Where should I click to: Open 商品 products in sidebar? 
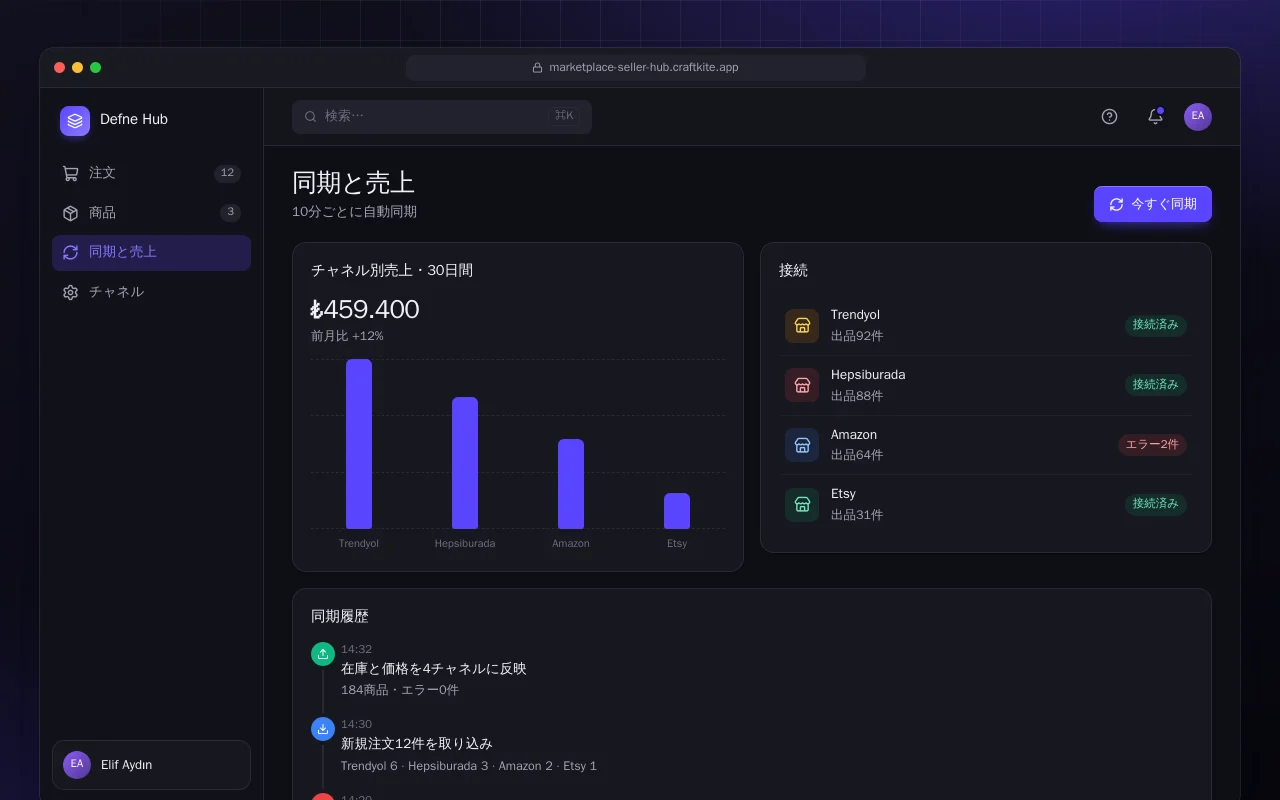click(151, 213)
